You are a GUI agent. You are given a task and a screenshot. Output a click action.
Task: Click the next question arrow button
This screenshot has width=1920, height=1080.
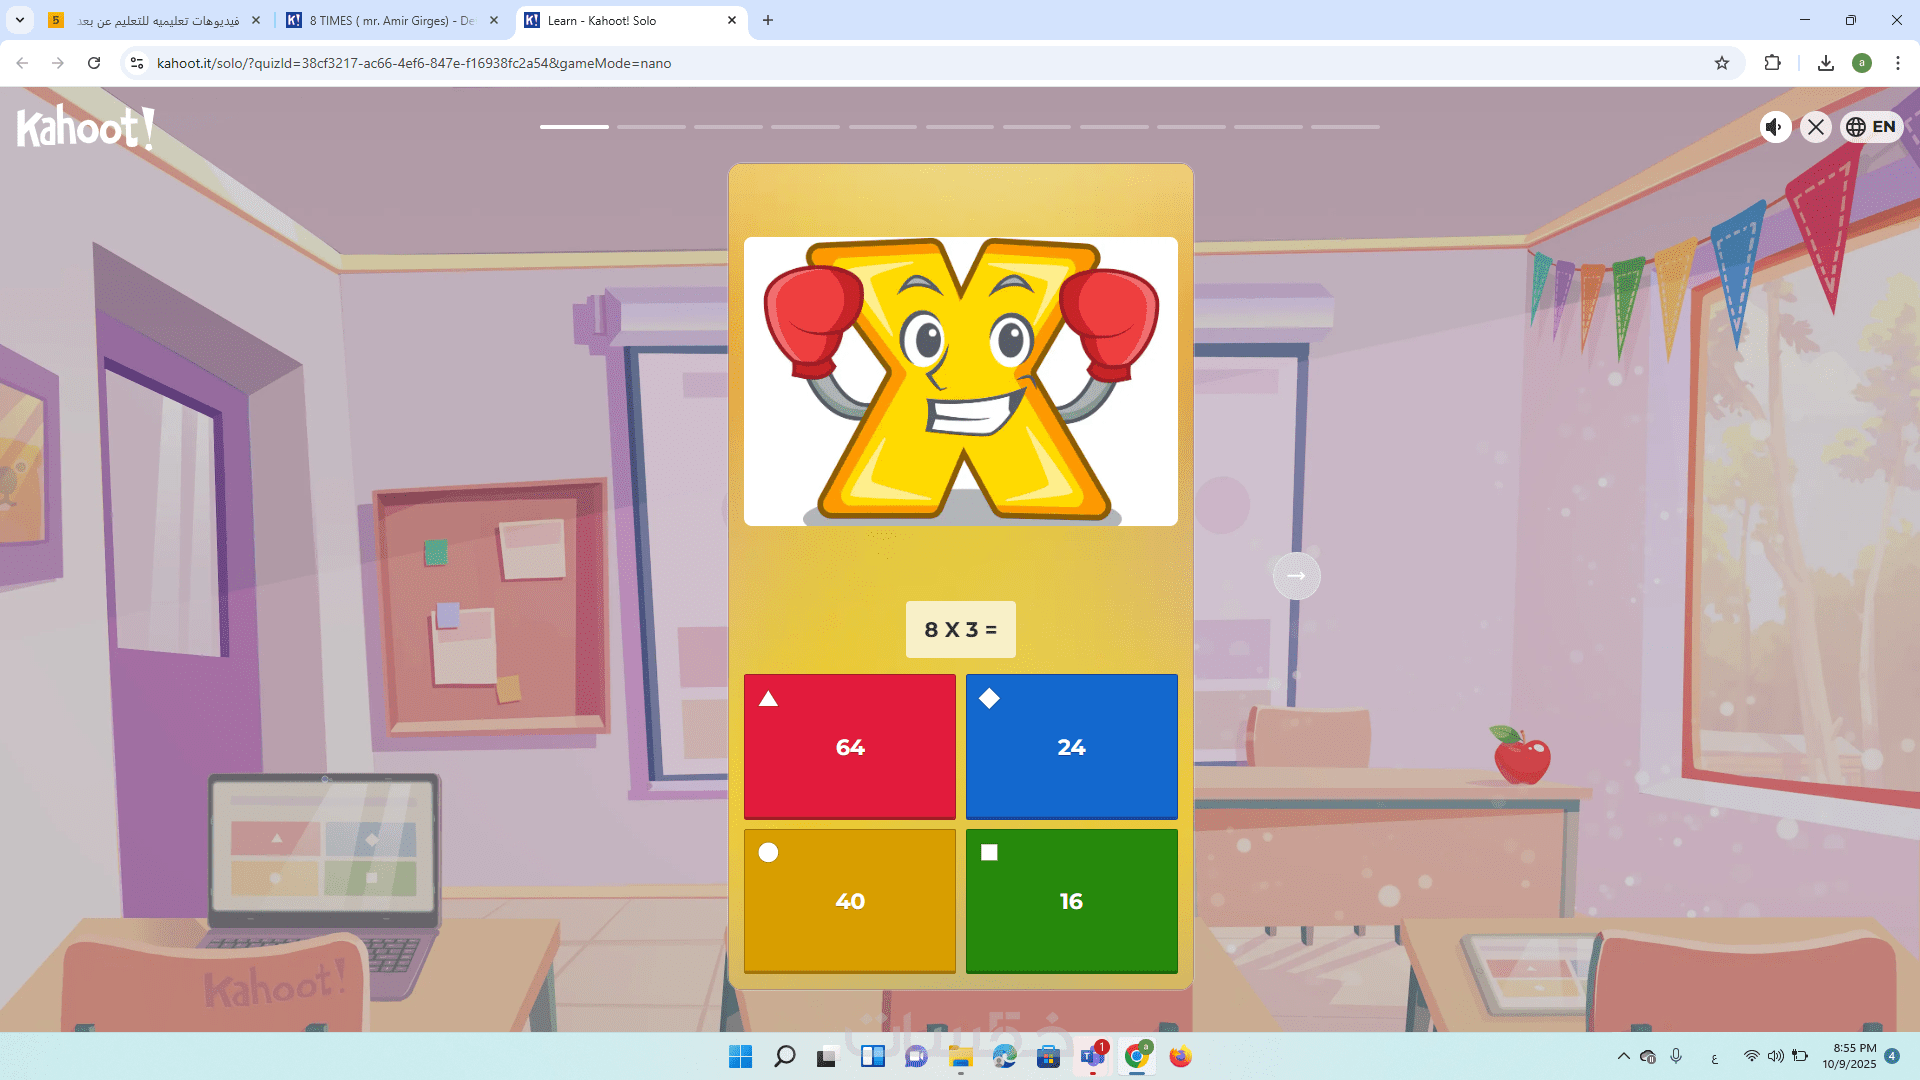(1296, 576)
